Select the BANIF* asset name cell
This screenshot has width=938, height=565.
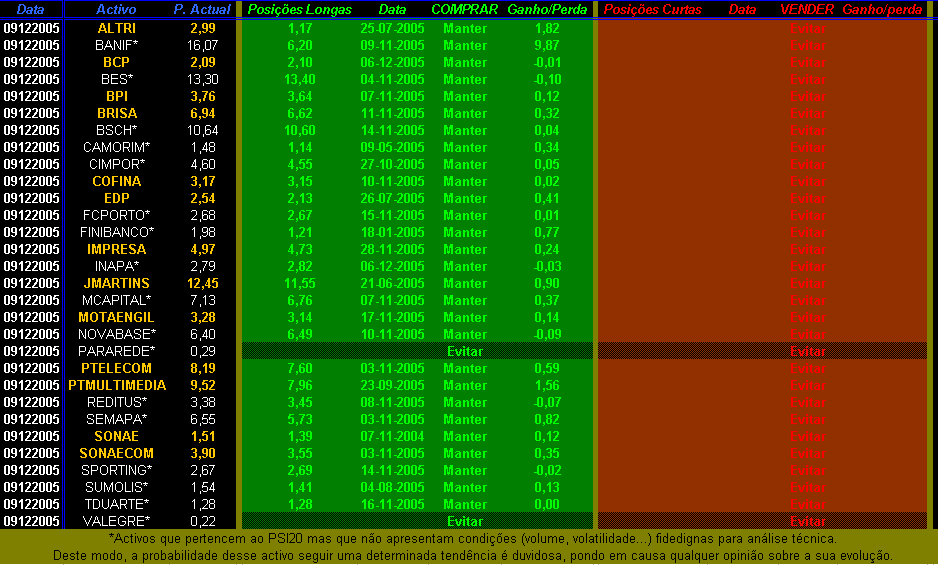(117, 45)
